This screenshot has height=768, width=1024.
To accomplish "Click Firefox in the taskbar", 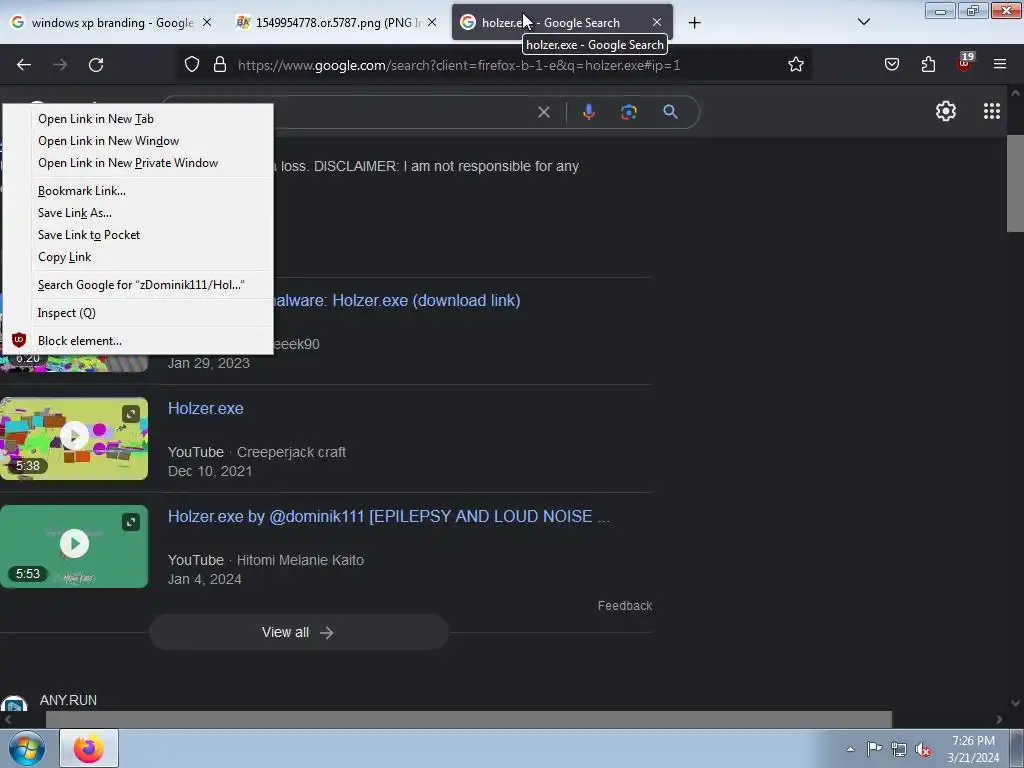I will point(89,748).
